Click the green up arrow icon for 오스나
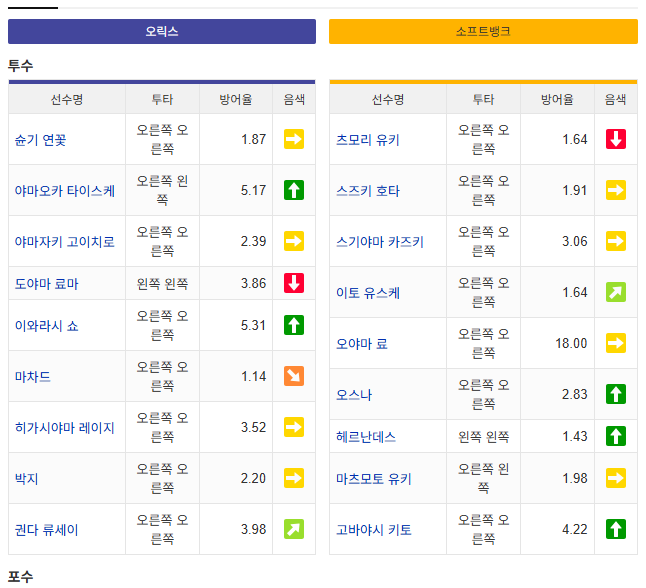 tap(616, 394)
